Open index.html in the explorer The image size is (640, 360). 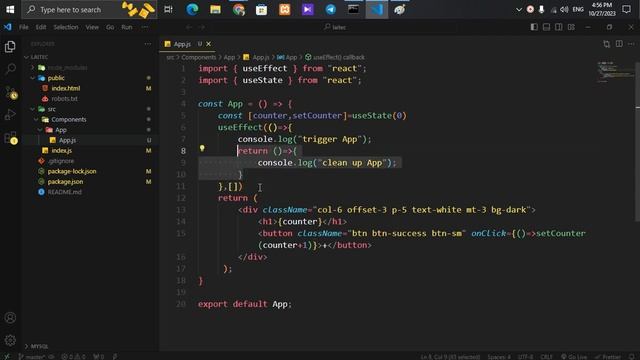click(x=65, y=88)
